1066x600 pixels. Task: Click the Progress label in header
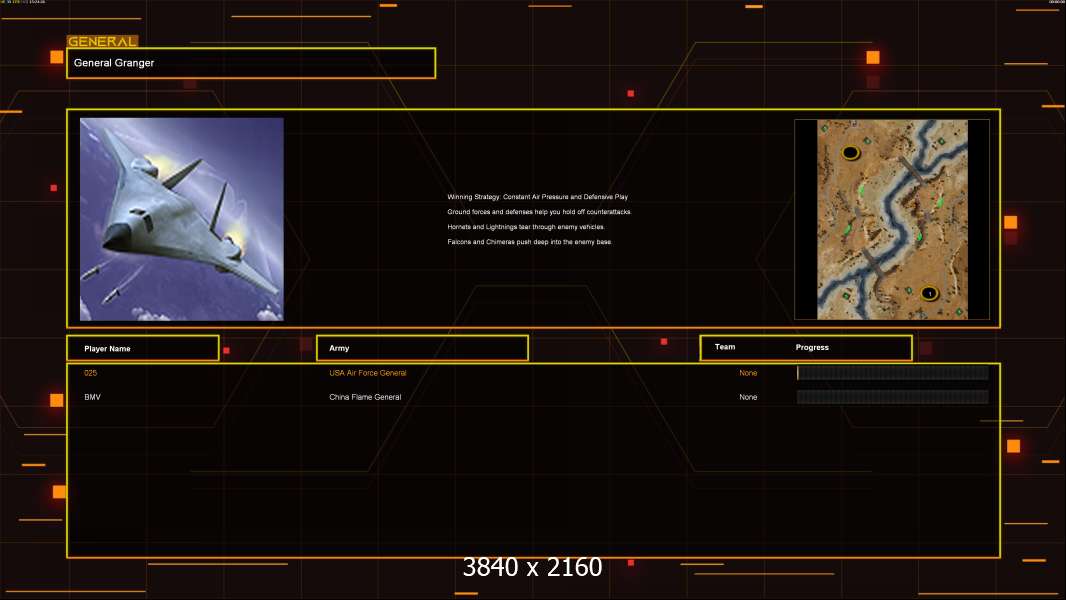[812, 347]
